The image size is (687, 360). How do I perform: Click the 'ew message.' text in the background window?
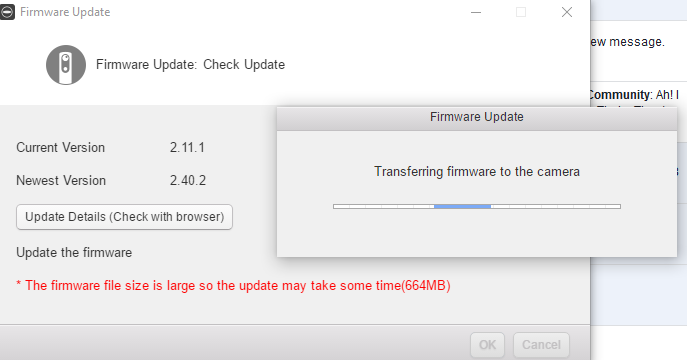pos(627,42)
